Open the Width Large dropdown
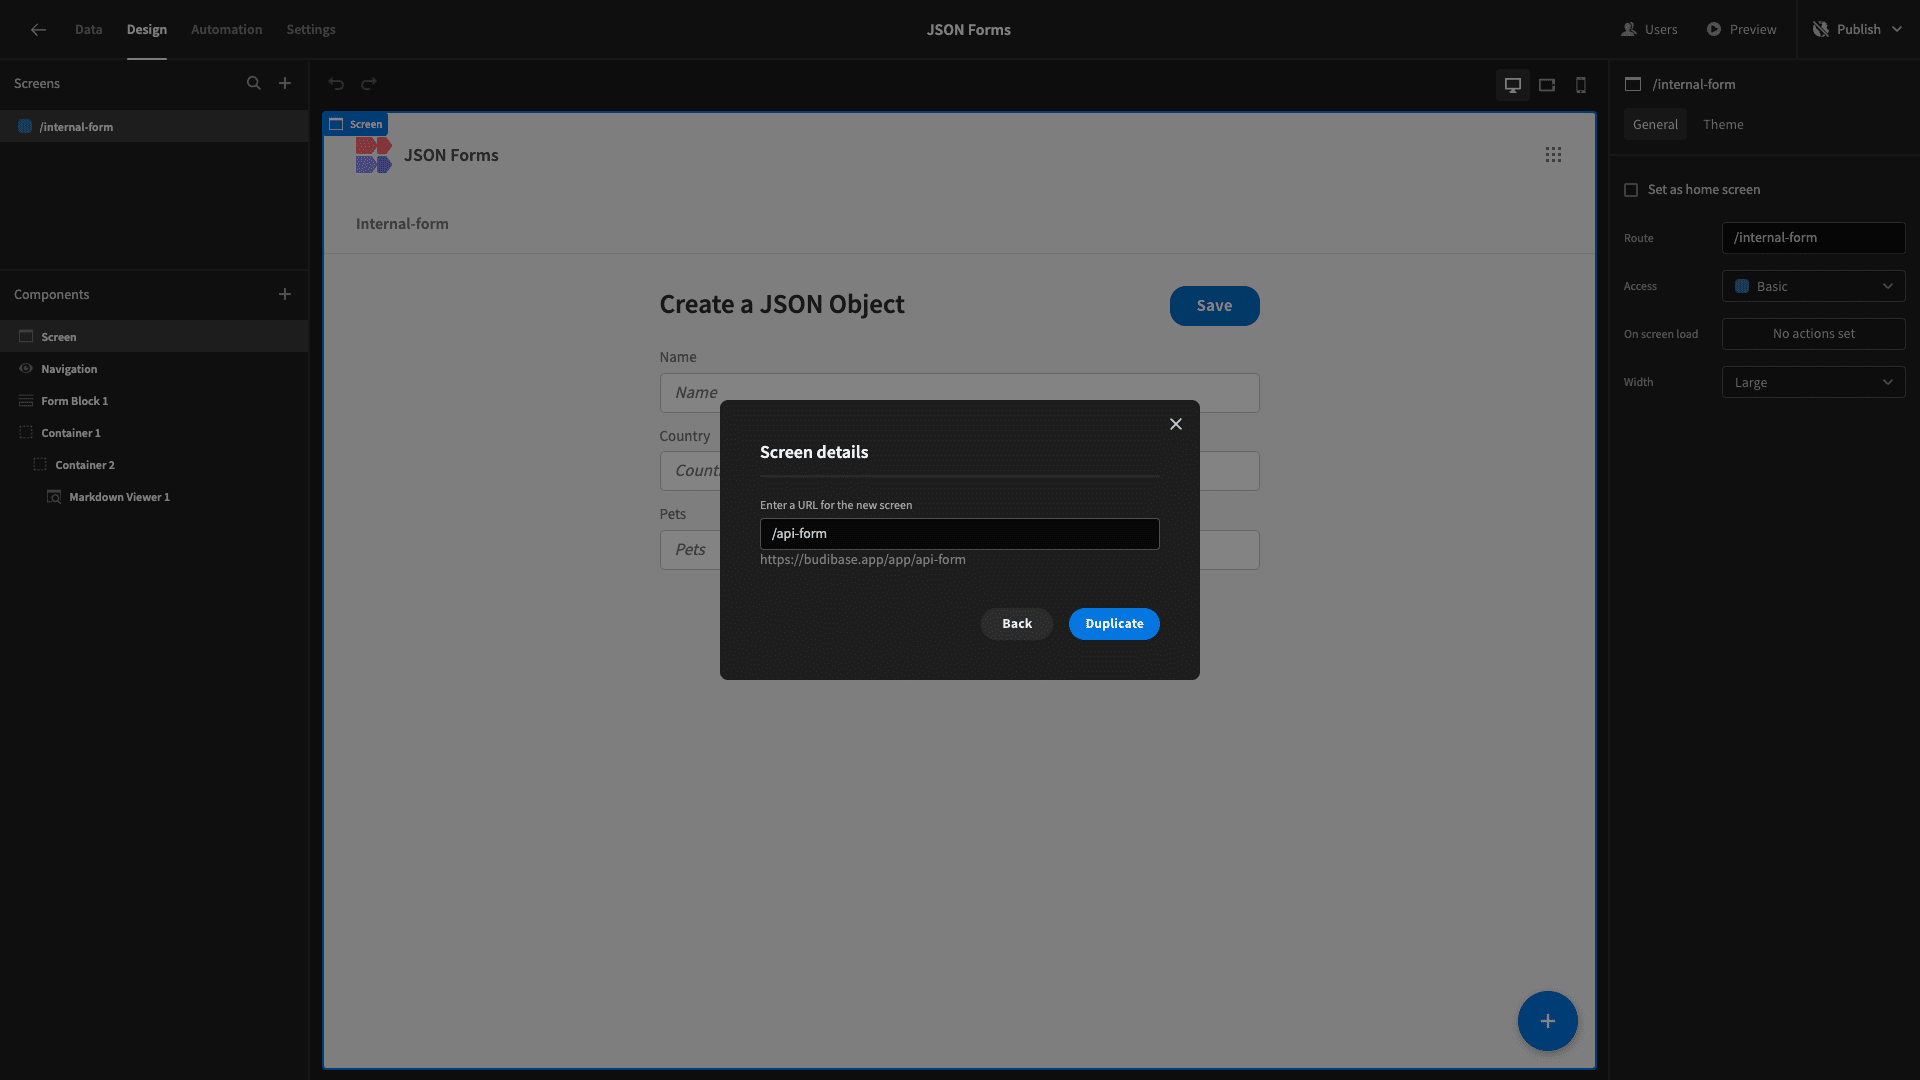The image size is (1920, 1080). (x=1814, y=382)
